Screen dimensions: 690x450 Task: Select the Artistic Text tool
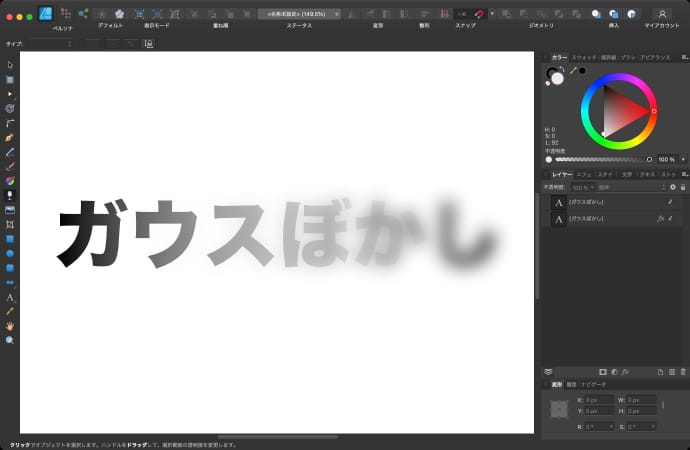[10, 297]
